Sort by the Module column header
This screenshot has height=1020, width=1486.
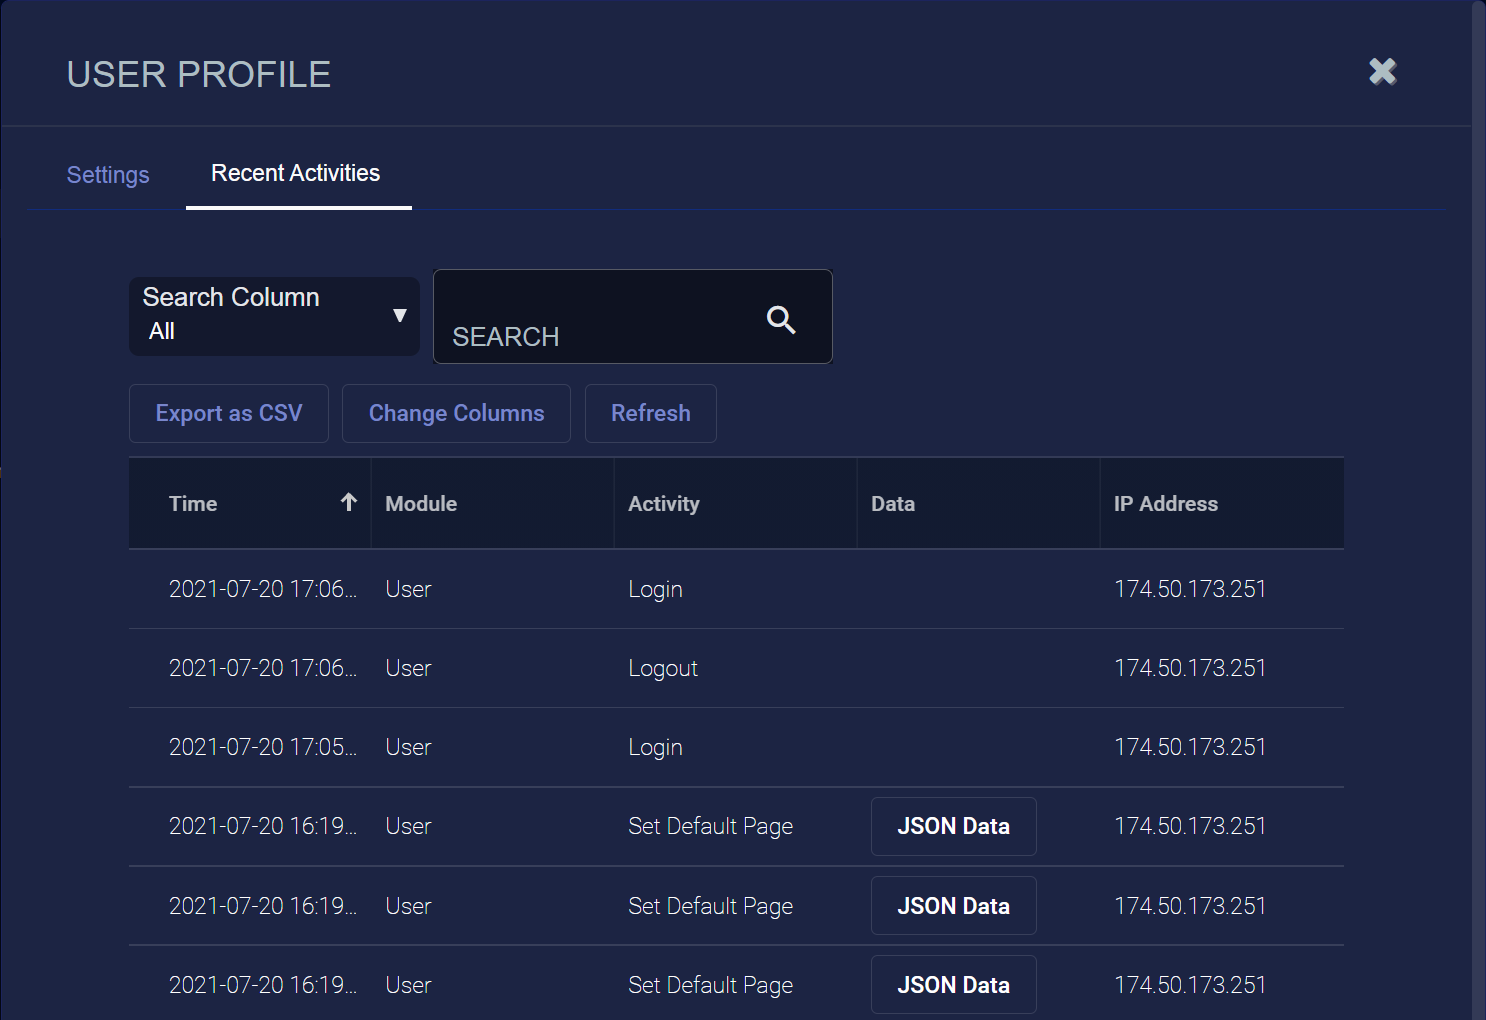[x=421, y=504]
